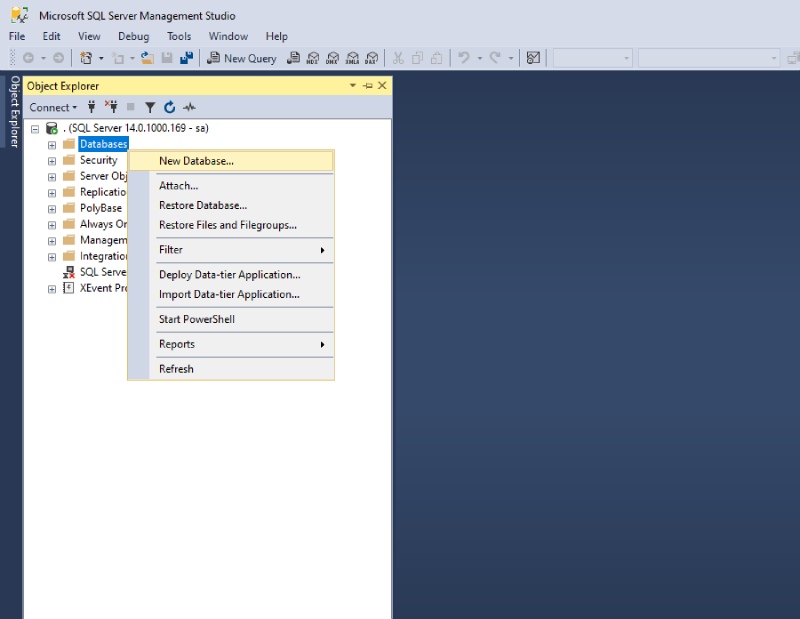Click Start PowerShell in context menu
The image size is (800, 619).
click(197, 319)
